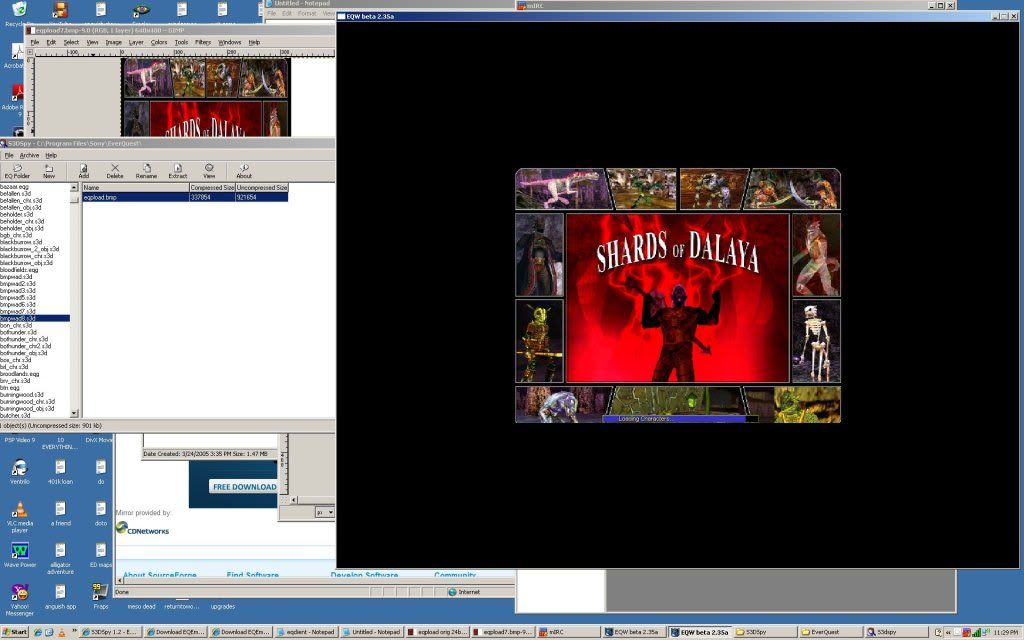Open the 'doto' desktop file
This screenshot has width=1024, height=640.
pos(101,513)
